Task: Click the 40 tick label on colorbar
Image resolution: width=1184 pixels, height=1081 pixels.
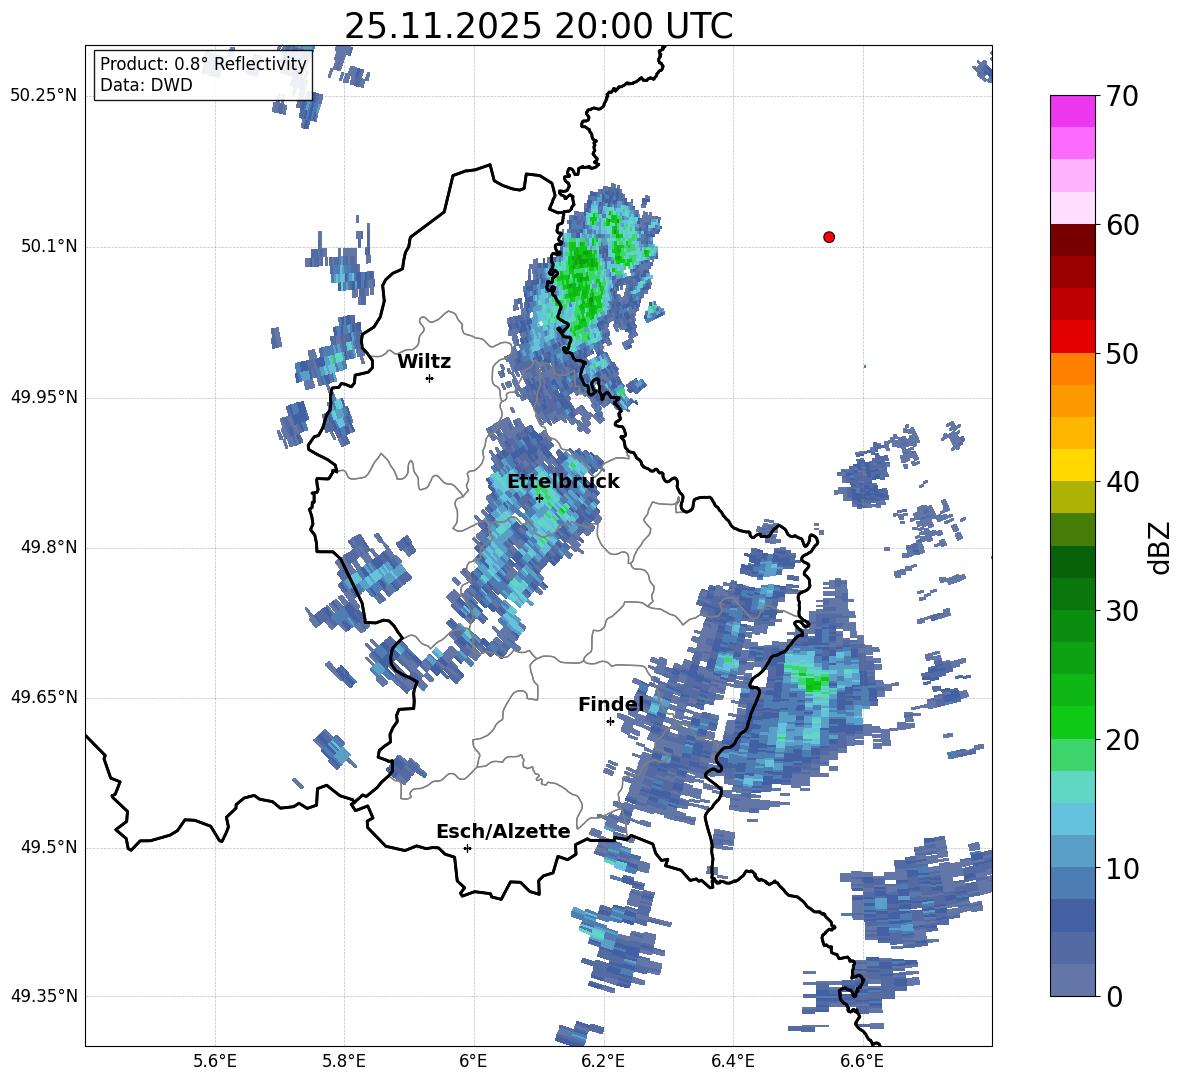Action: [1123, 482]
